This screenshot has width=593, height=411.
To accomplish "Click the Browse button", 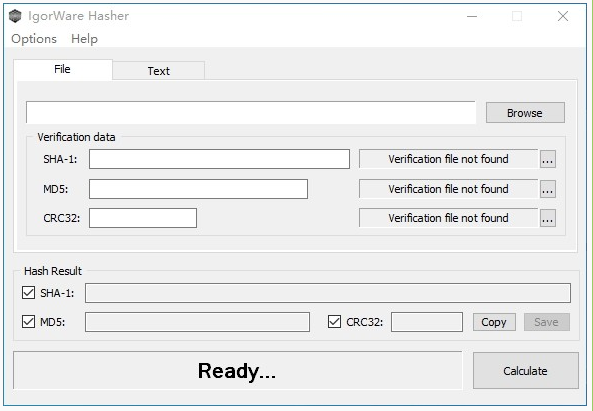I will [525, 113].
